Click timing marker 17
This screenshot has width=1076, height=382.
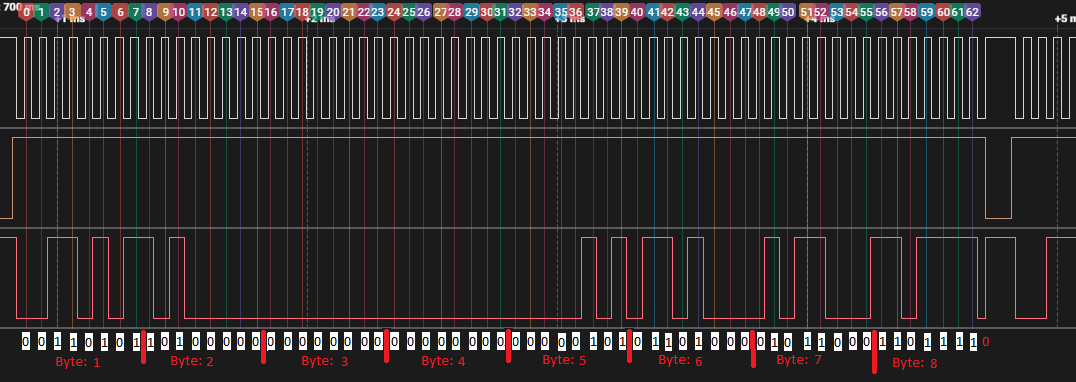[288, 12]
